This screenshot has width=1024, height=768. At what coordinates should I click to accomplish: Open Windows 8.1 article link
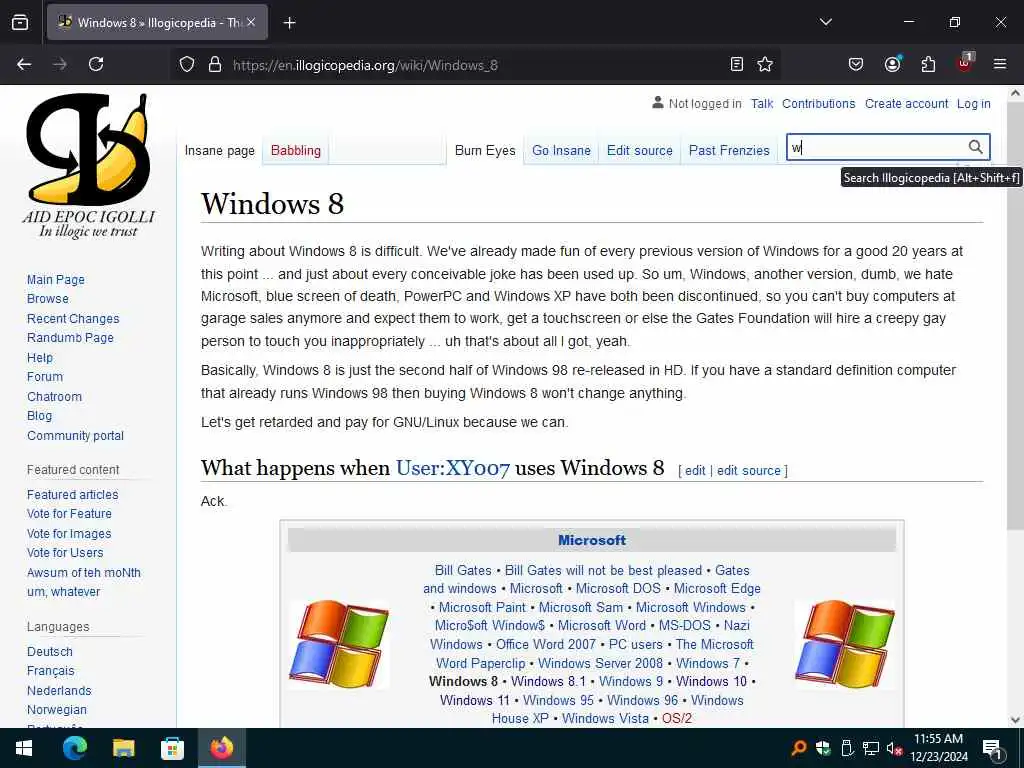click(x=548, y=681)
